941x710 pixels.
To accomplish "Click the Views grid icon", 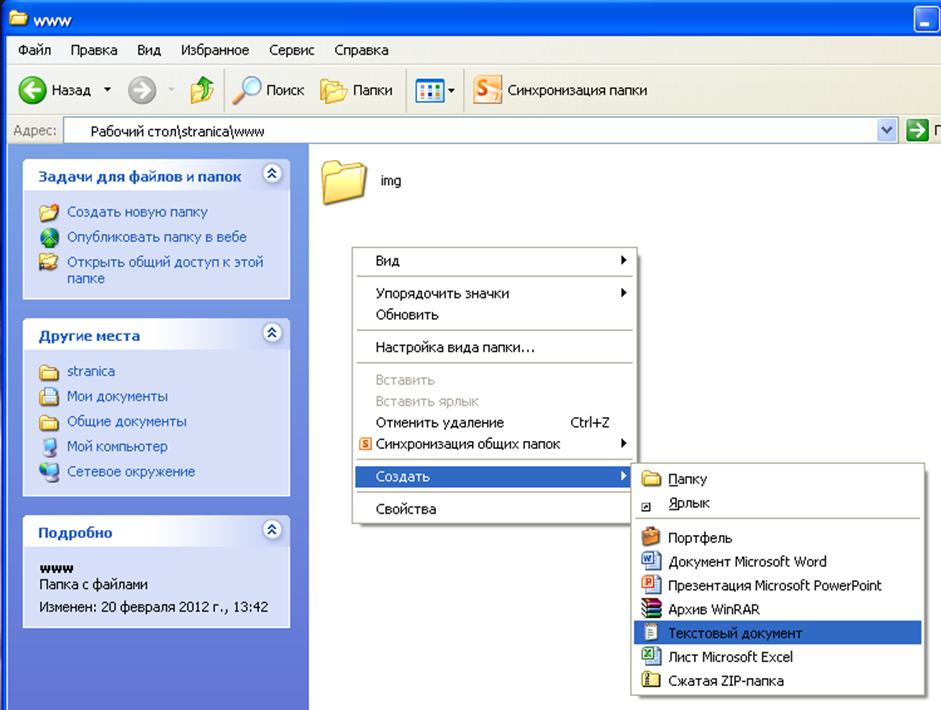I will tap(430, 91).
